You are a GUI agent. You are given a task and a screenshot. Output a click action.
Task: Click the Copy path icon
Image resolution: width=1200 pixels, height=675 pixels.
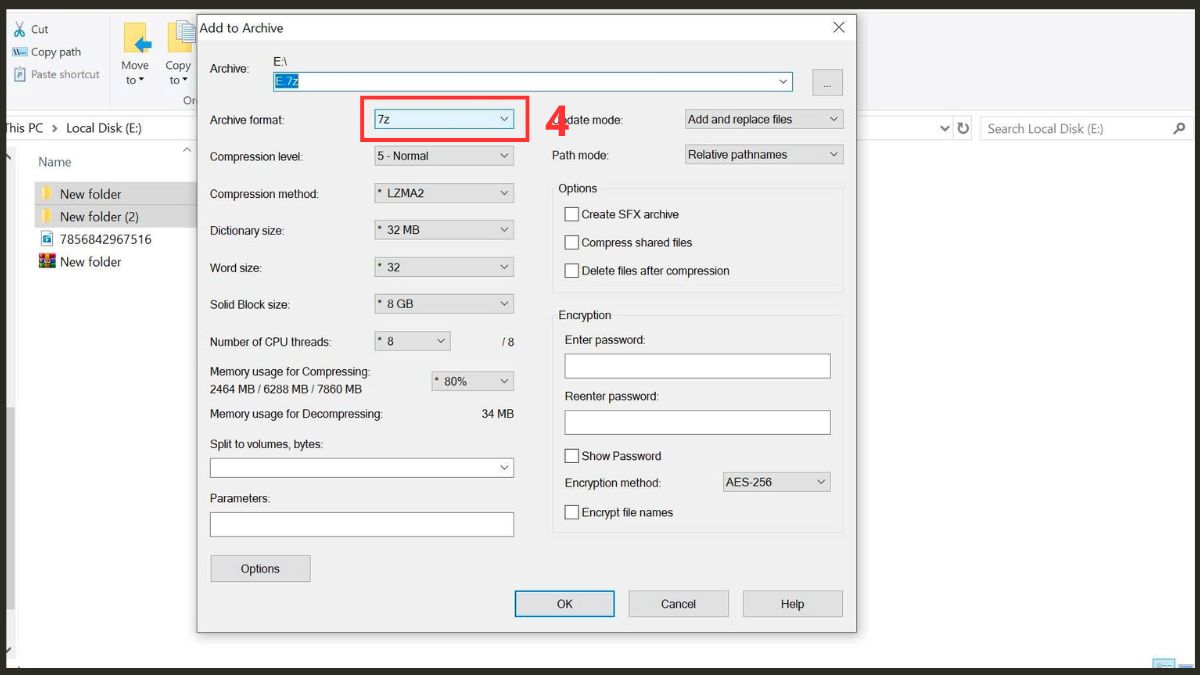tap(19, 52)
